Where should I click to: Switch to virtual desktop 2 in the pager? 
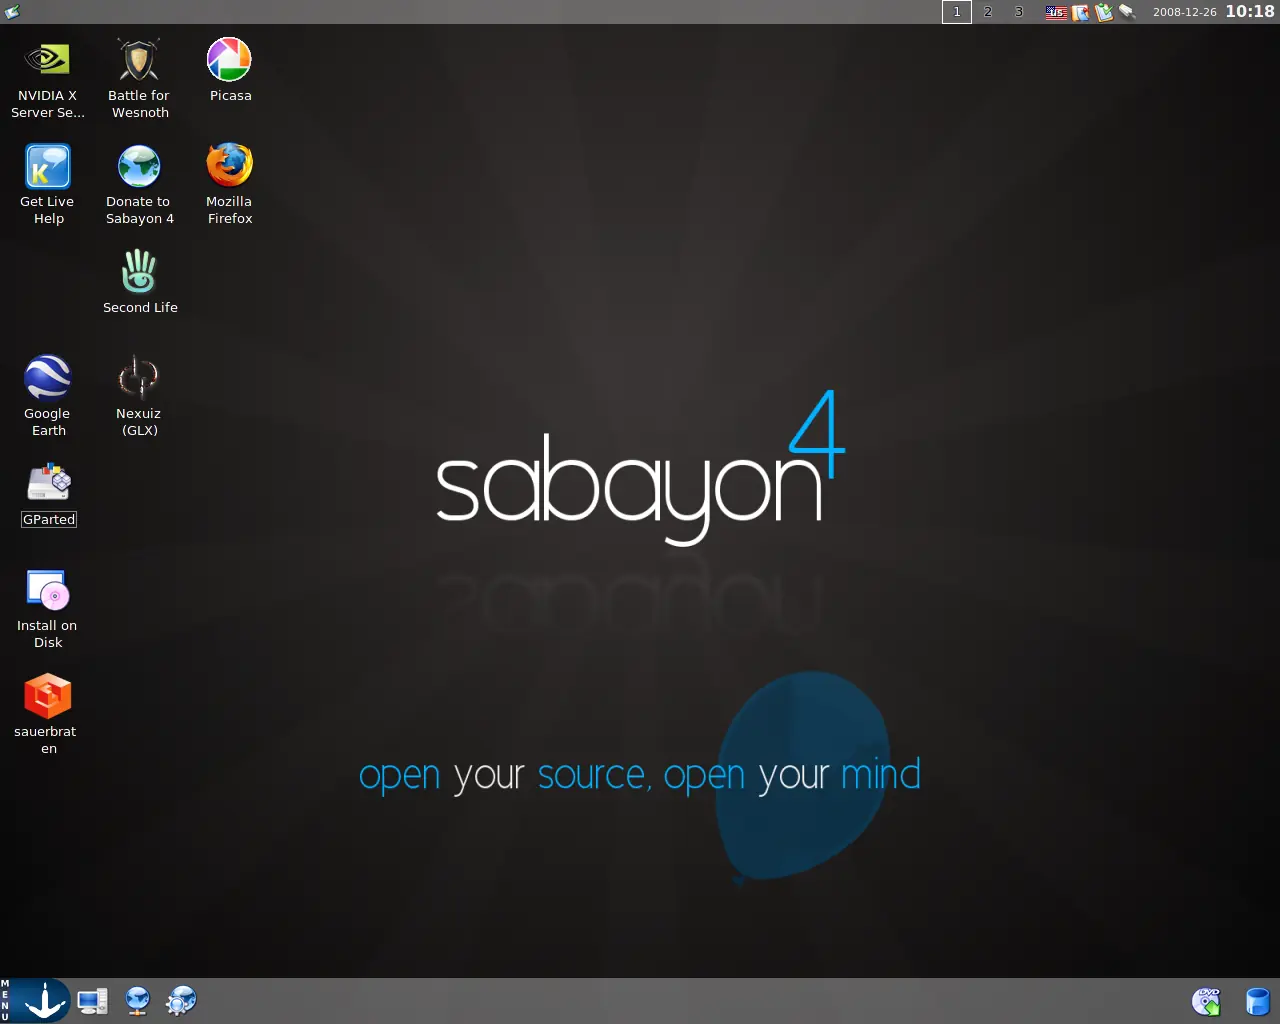988,12
